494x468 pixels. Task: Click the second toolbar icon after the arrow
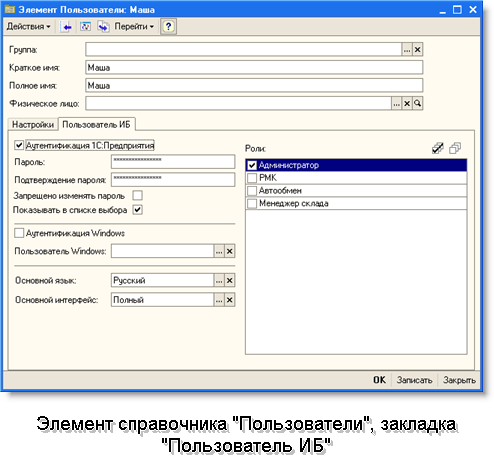point(85,27)
